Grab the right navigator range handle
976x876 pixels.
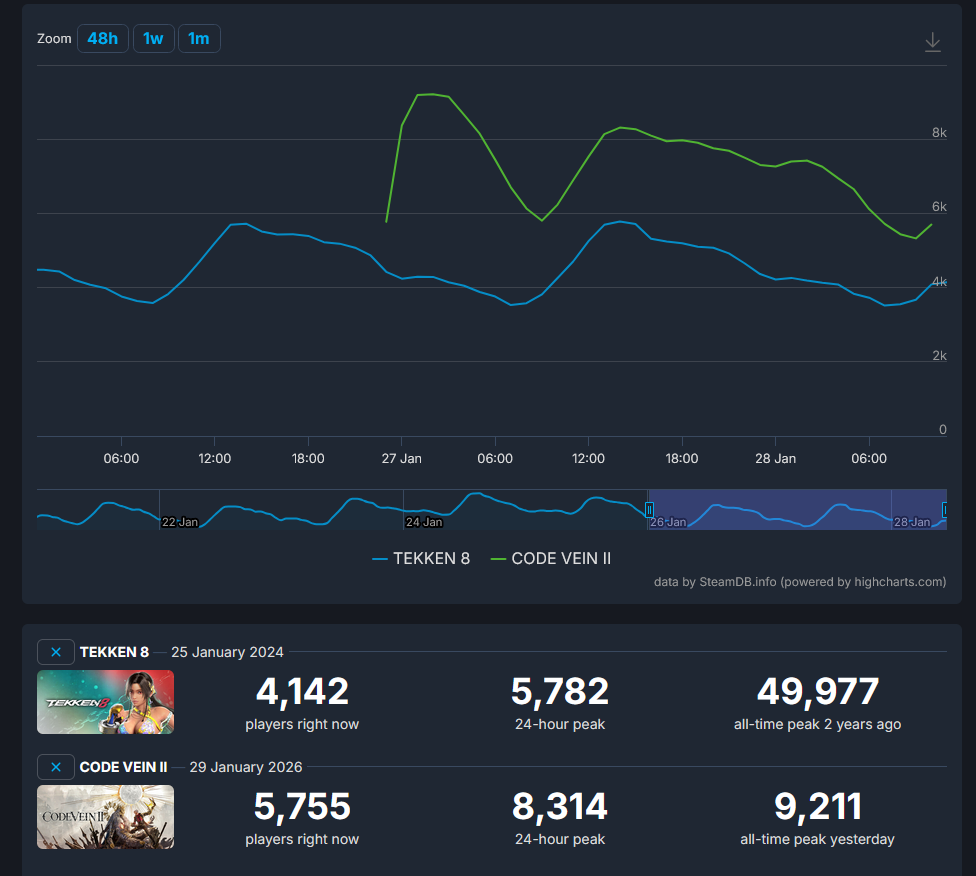coord(944,510)
